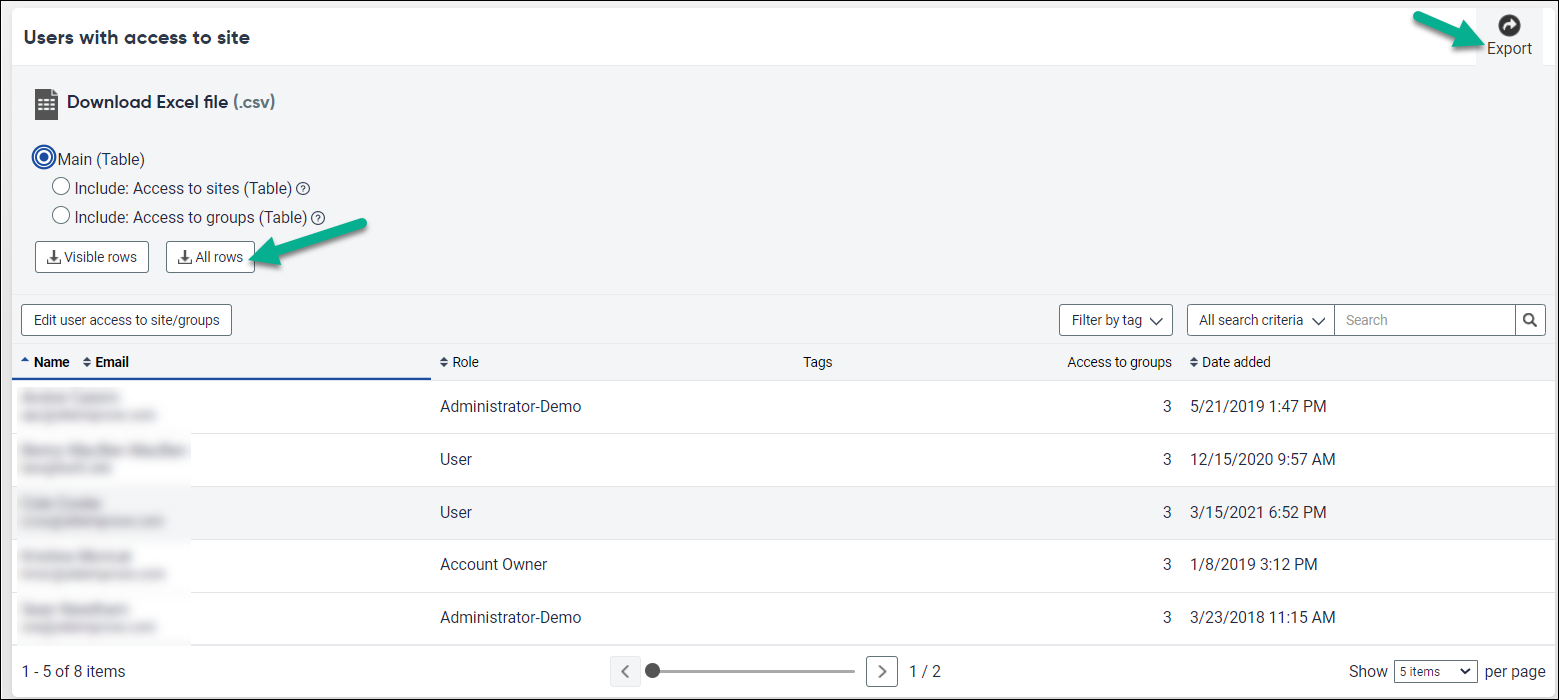The height and width of the screenshot is (700, 1559).
Task: Select Include: Access to groups option
Action: point(61,215)
